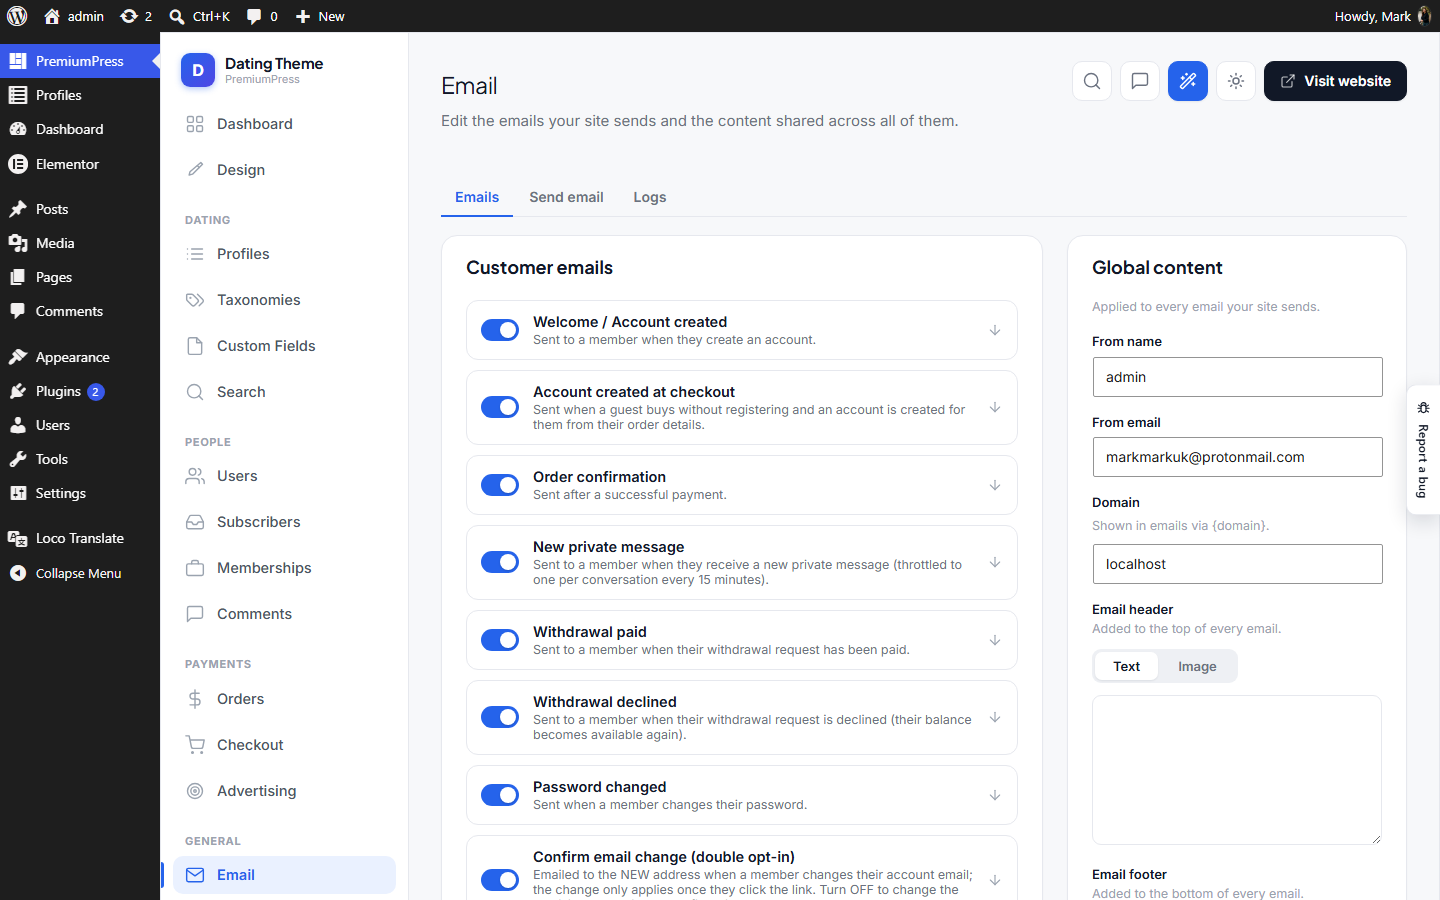Expand the Order confirmation email arrow
1440x900 pixels.
[x=995, y=485]
